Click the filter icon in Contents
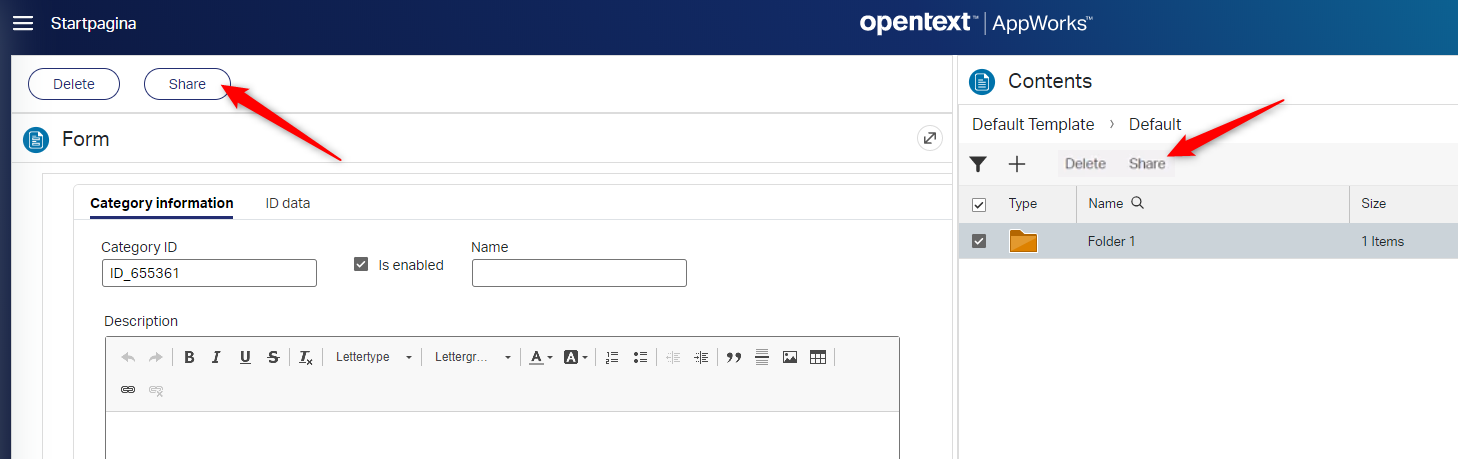The width and height of the screenshot is (1458, 459). coord(978,164)
